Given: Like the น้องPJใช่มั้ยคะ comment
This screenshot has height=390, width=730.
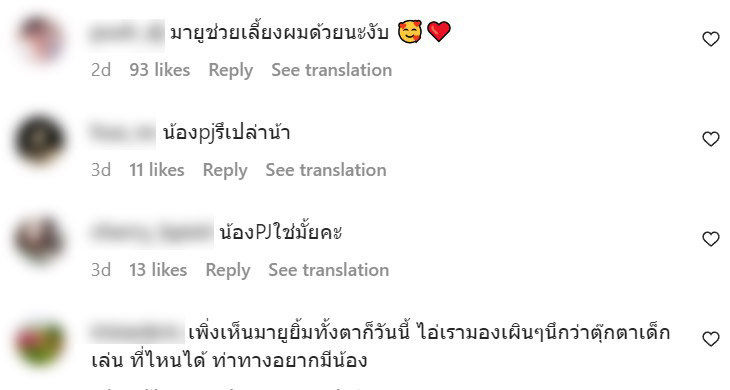Looking at the screenshot, I should [x=710, y=239].
